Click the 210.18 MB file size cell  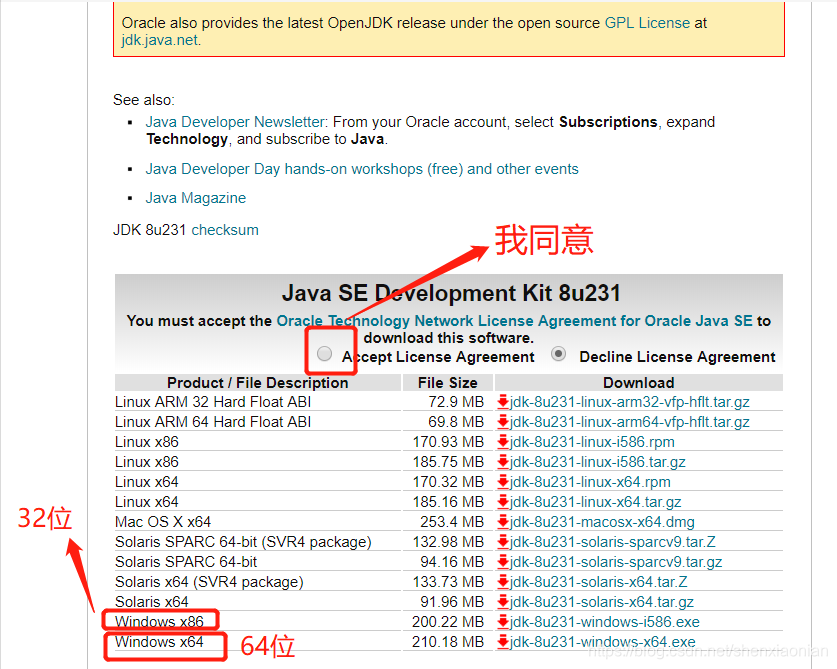coord(448,642)
